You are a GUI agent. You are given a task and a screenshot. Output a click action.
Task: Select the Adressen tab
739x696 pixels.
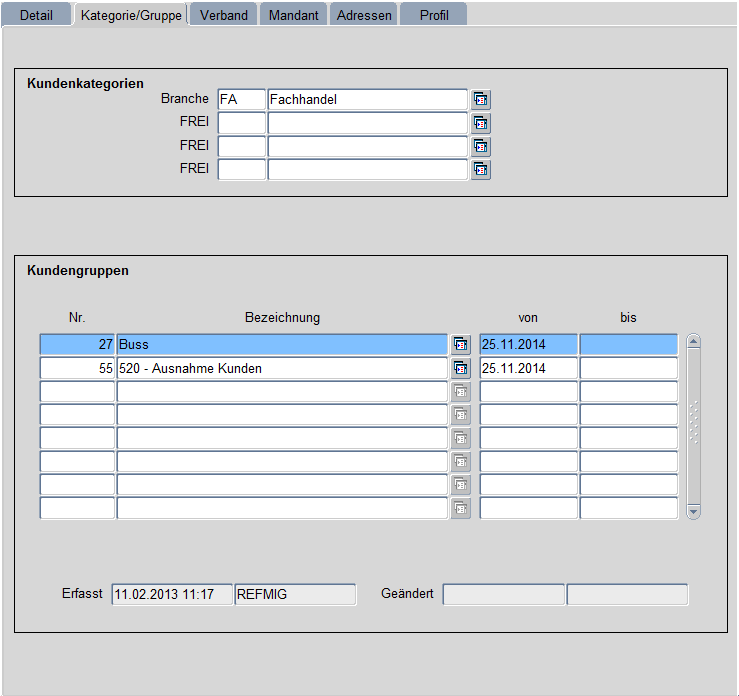[x=364, y=15]
